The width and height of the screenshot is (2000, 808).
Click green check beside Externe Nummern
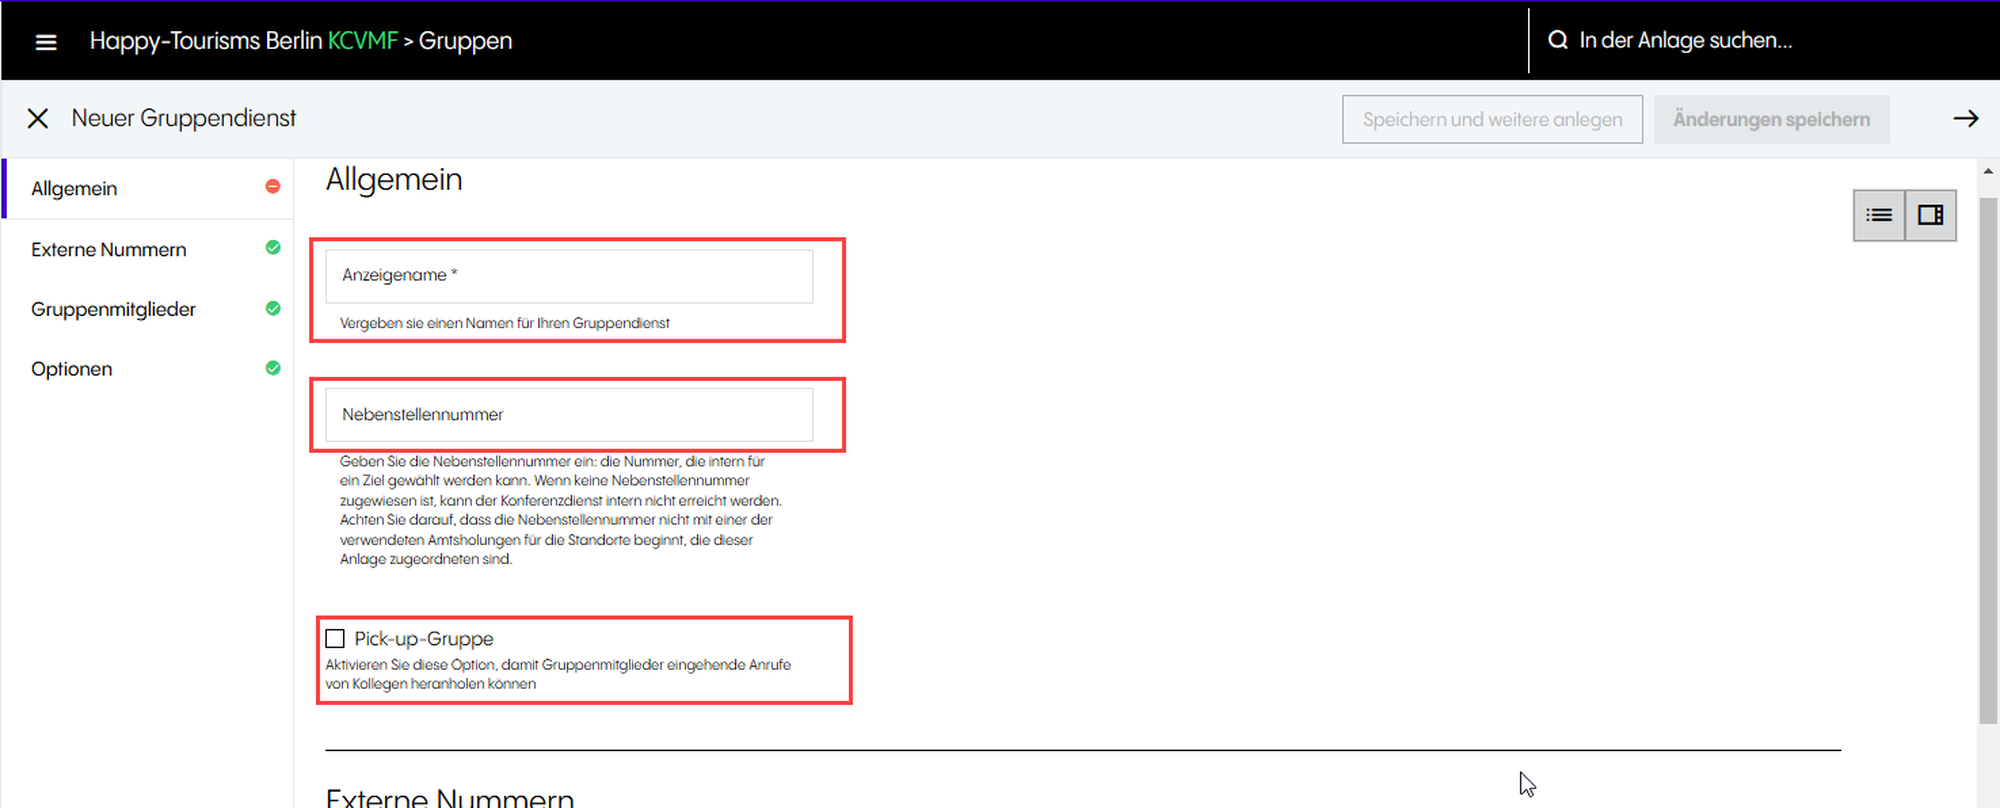tap(273, 248)
